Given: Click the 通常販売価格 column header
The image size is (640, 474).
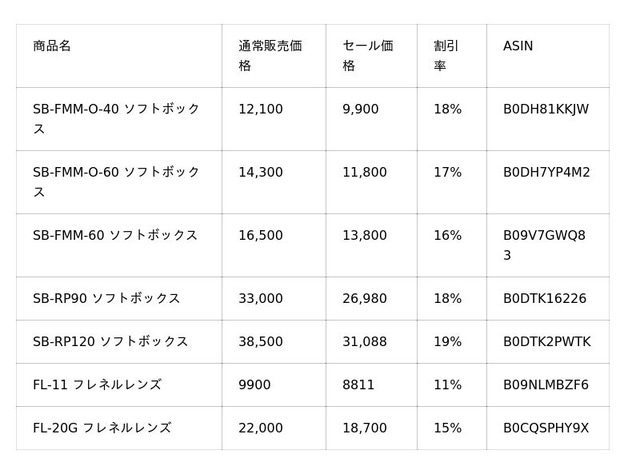Looking at the screenshot, I should [270, 55].
